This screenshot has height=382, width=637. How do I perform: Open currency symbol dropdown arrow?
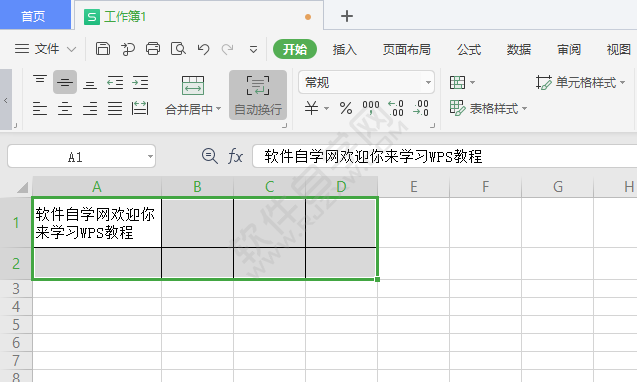click(x=326, y=109)
